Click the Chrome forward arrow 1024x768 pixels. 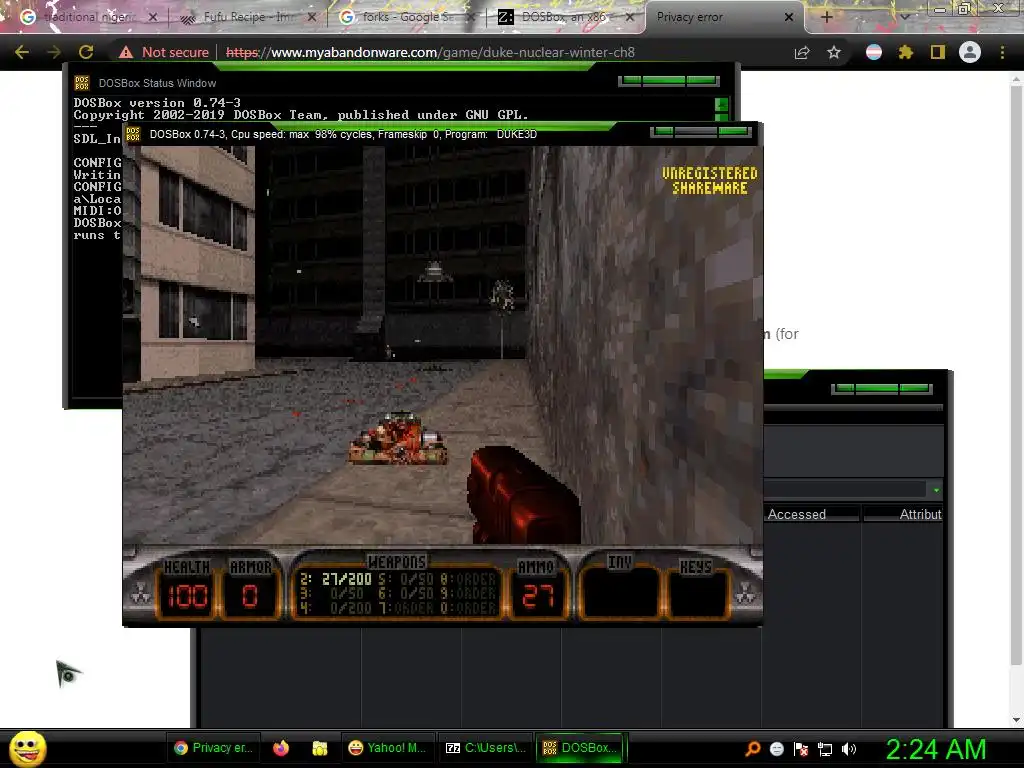[54, 52]
